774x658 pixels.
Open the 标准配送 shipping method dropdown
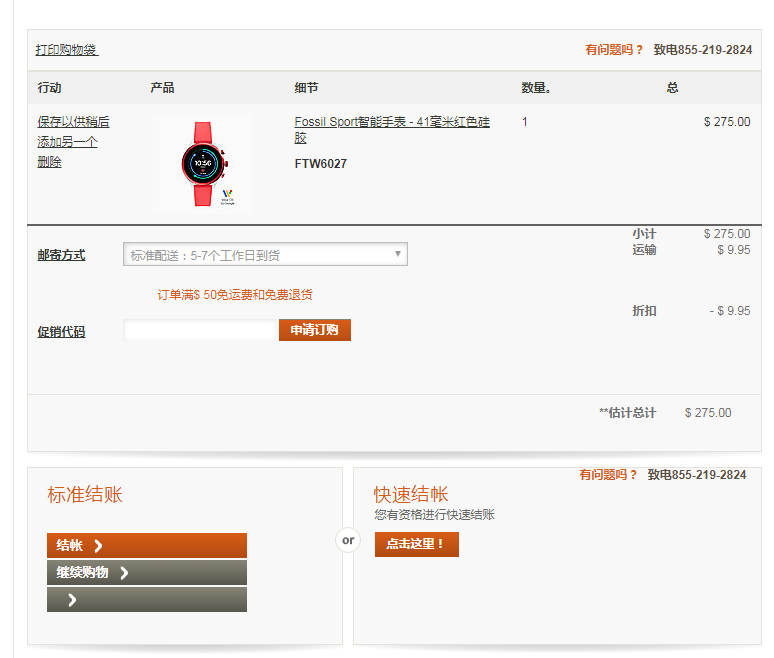[x=265, y=254]
